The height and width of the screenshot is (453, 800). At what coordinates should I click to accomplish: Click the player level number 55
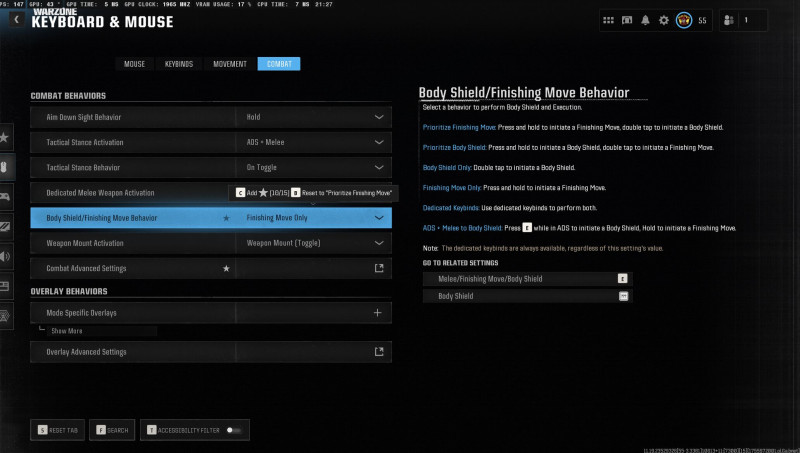click(702, 21)
